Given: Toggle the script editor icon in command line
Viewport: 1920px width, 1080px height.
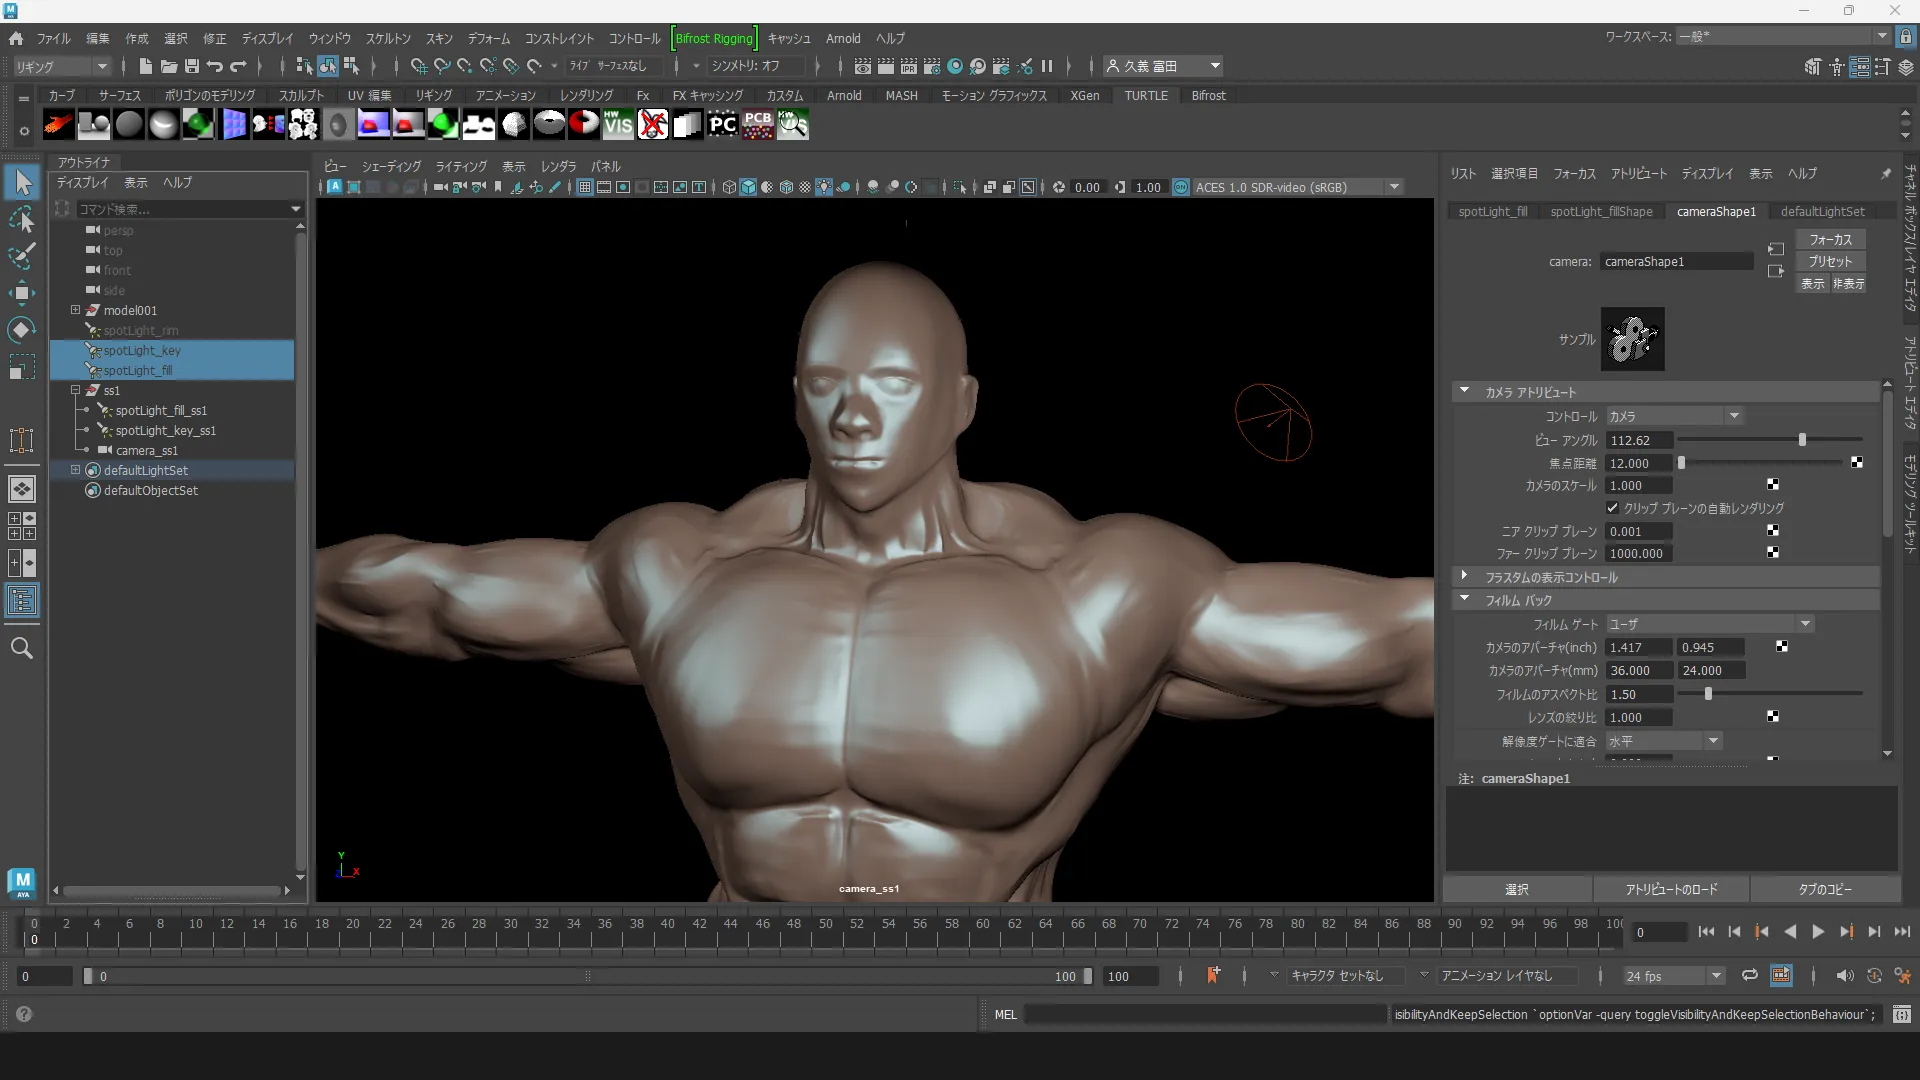Looking at the screenshot, I should (x=1901, y=1014).
